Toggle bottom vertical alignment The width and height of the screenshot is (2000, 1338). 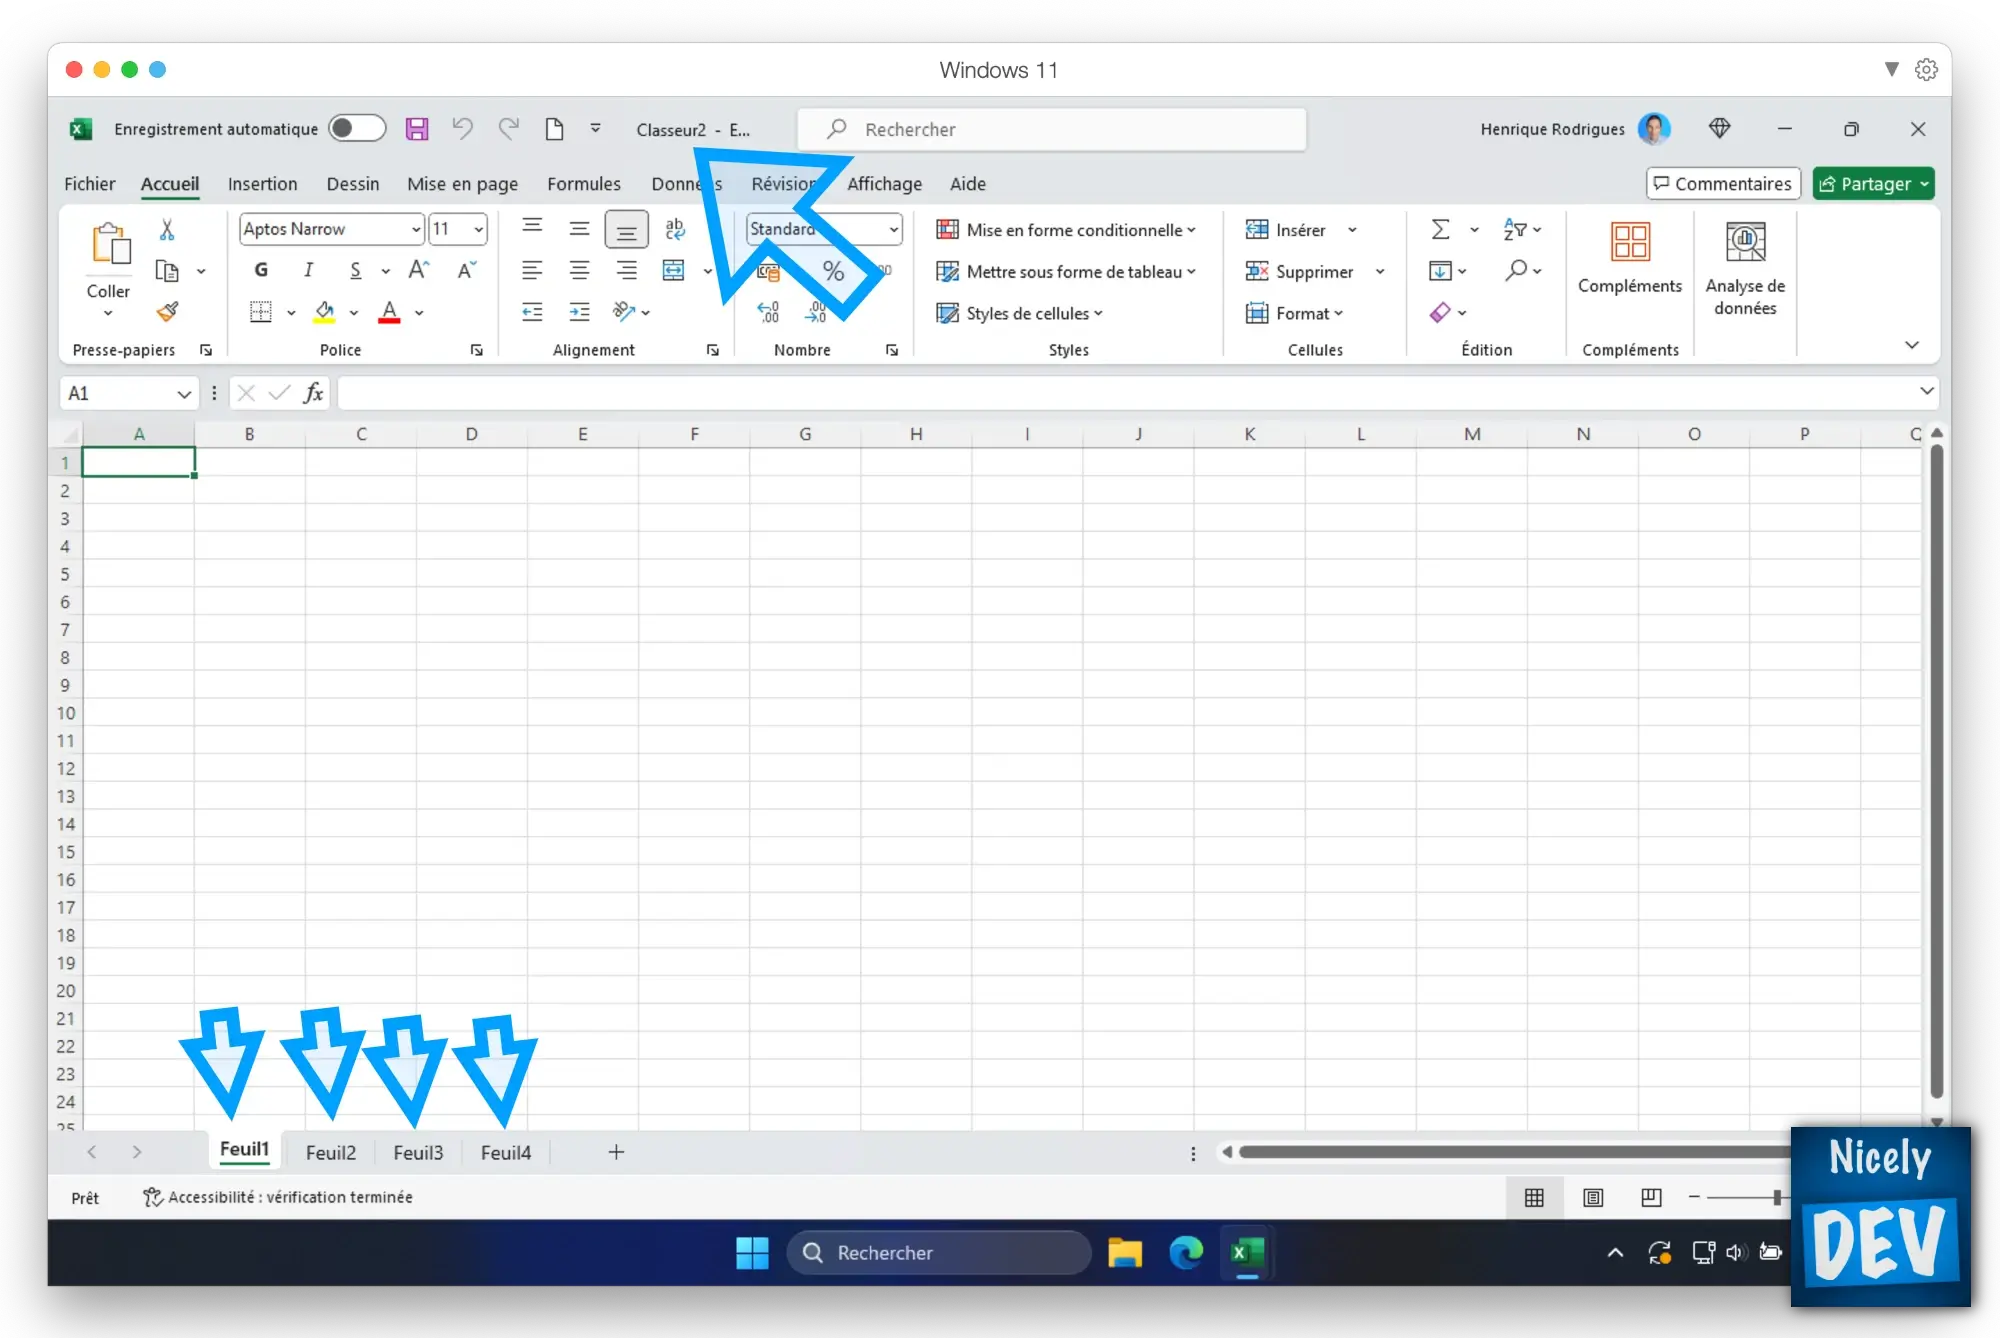pos(626,229)
